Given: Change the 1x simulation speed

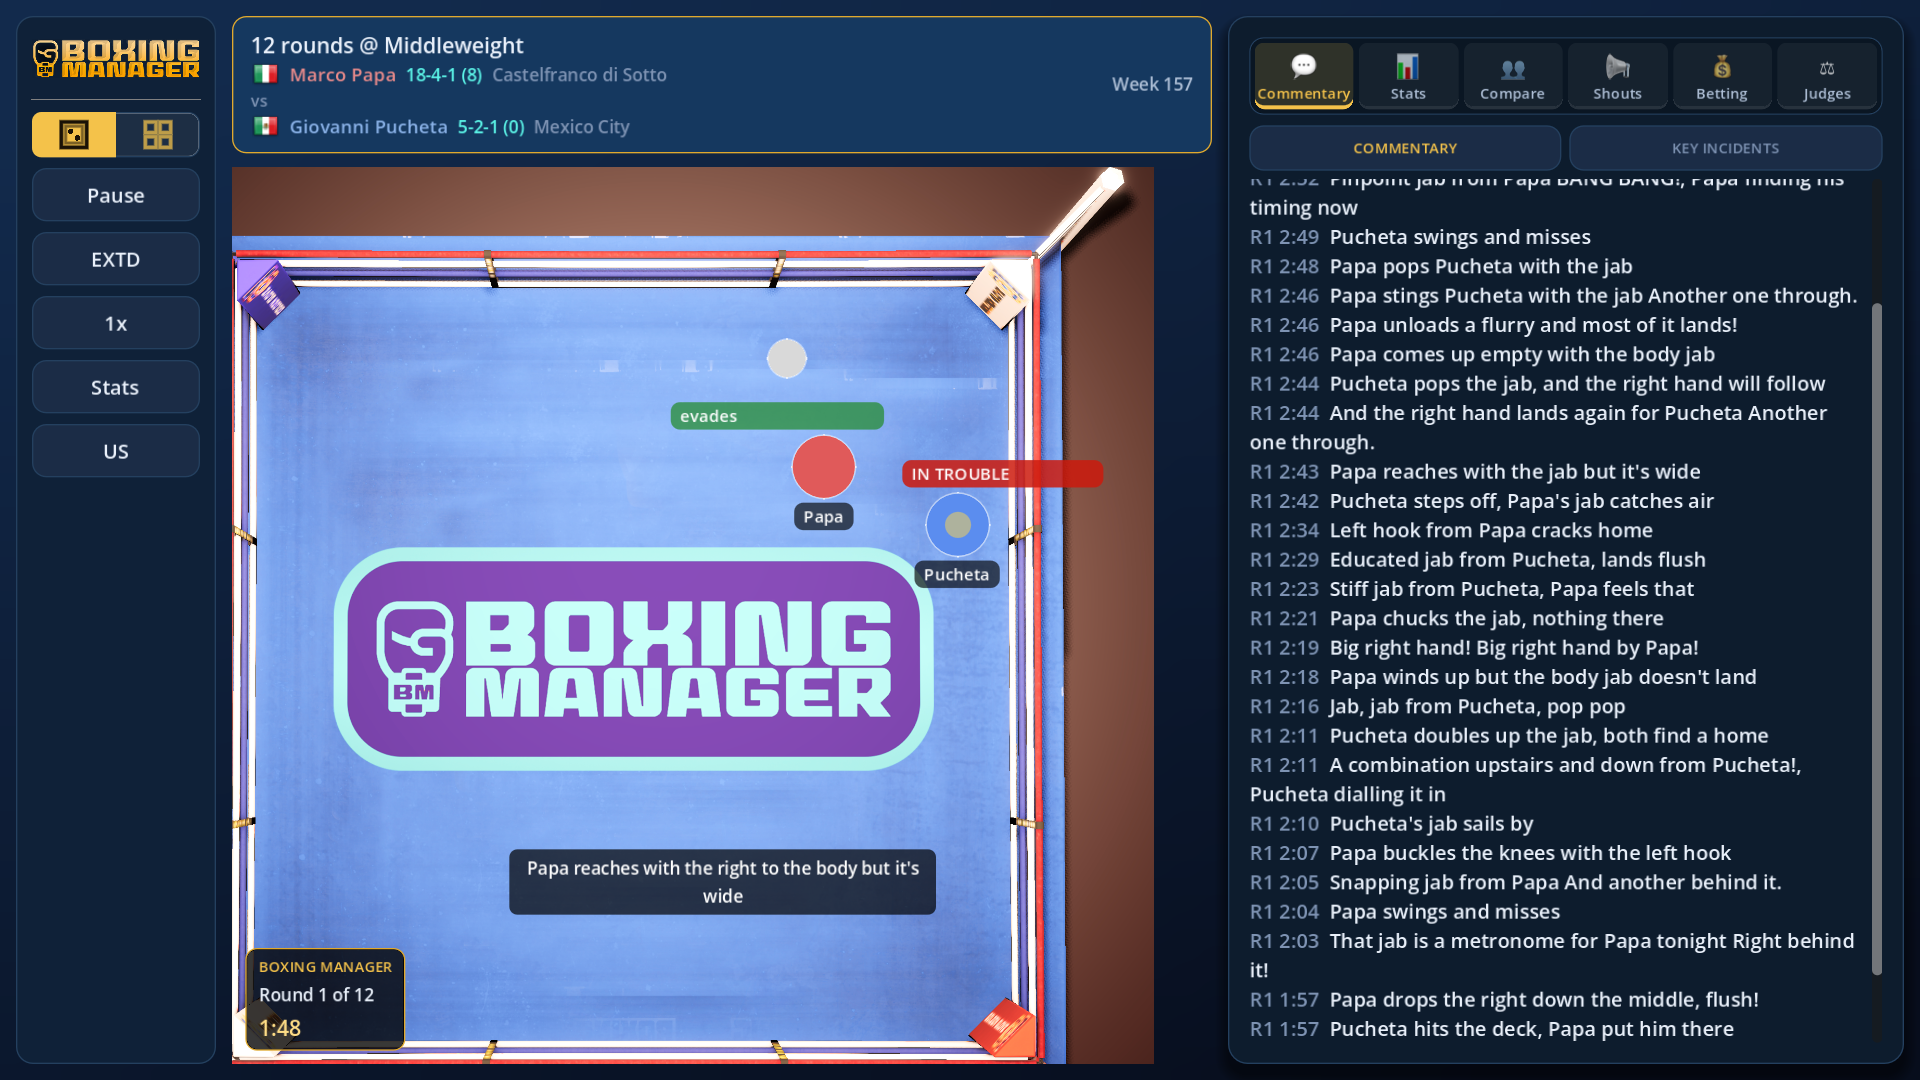Looking at the screenshot, I should (116, 323).
